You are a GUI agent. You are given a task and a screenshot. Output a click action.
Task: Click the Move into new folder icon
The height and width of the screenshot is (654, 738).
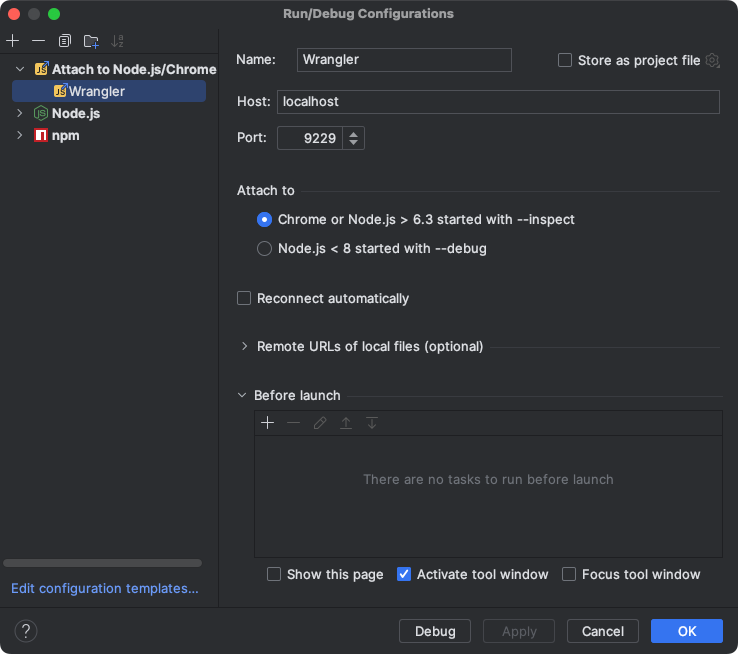[91, 41]
